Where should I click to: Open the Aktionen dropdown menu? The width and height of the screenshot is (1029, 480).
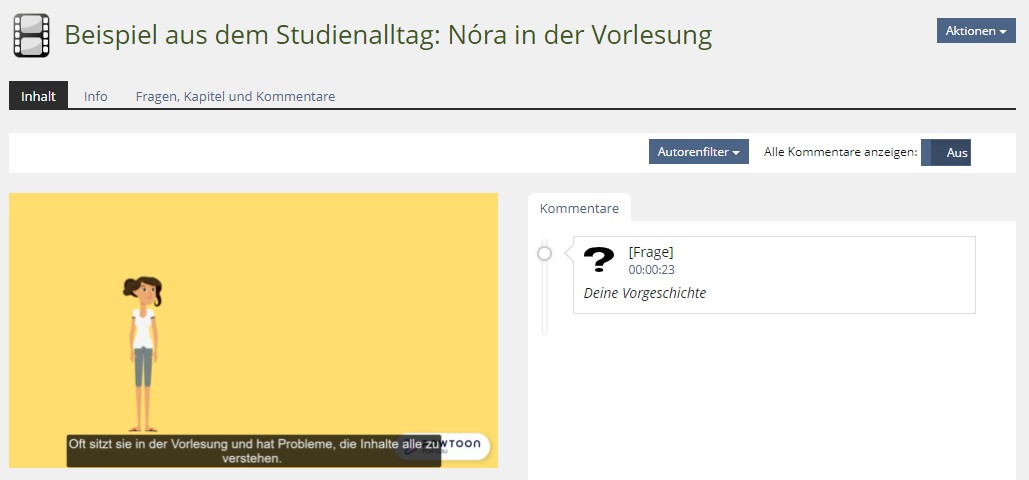coord(975,31)
